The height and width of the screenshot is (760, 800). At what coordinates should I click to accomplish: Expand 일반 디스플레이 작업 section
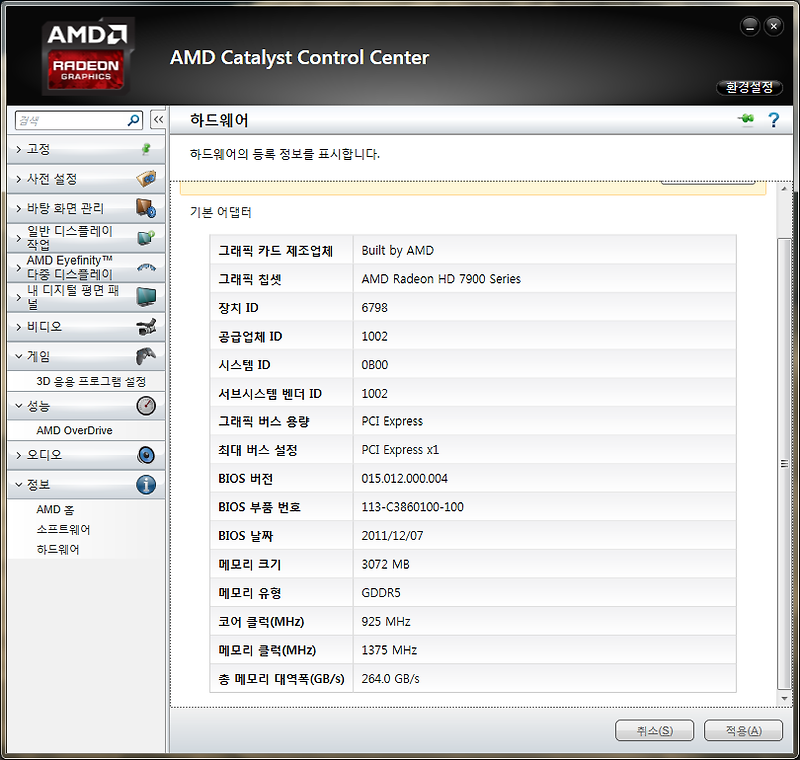pyautogui.click(x=19, y=238)
